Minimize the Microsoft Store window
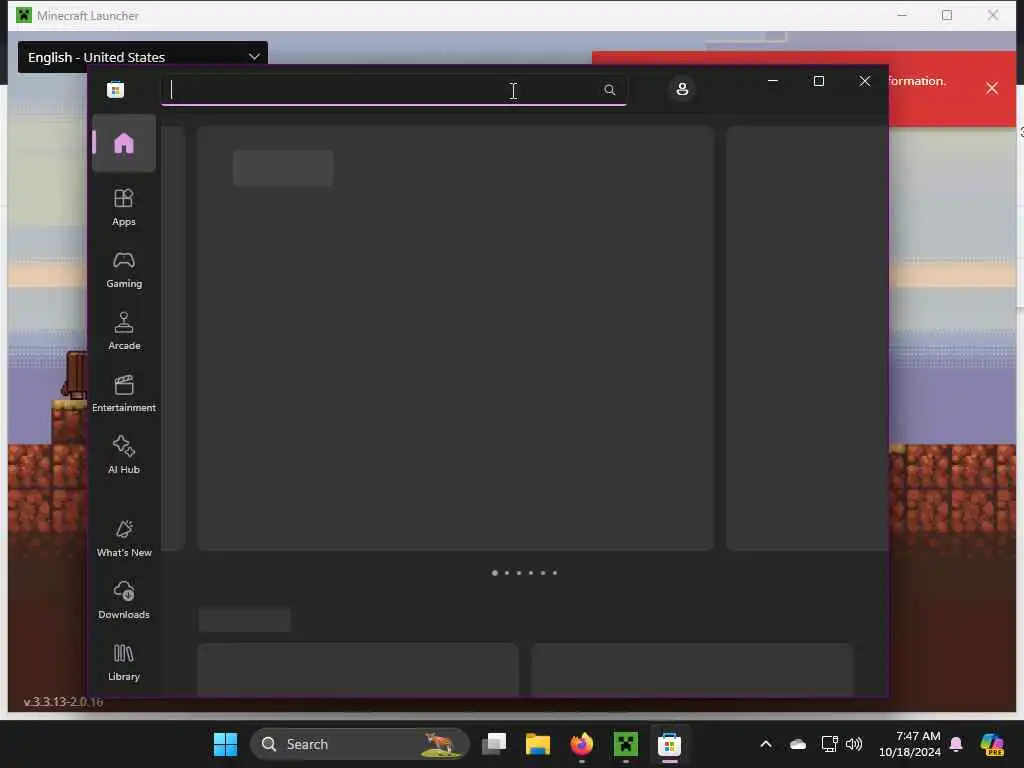The height and width of the screenshot is (768, 1024). click(x=773, y=81)
